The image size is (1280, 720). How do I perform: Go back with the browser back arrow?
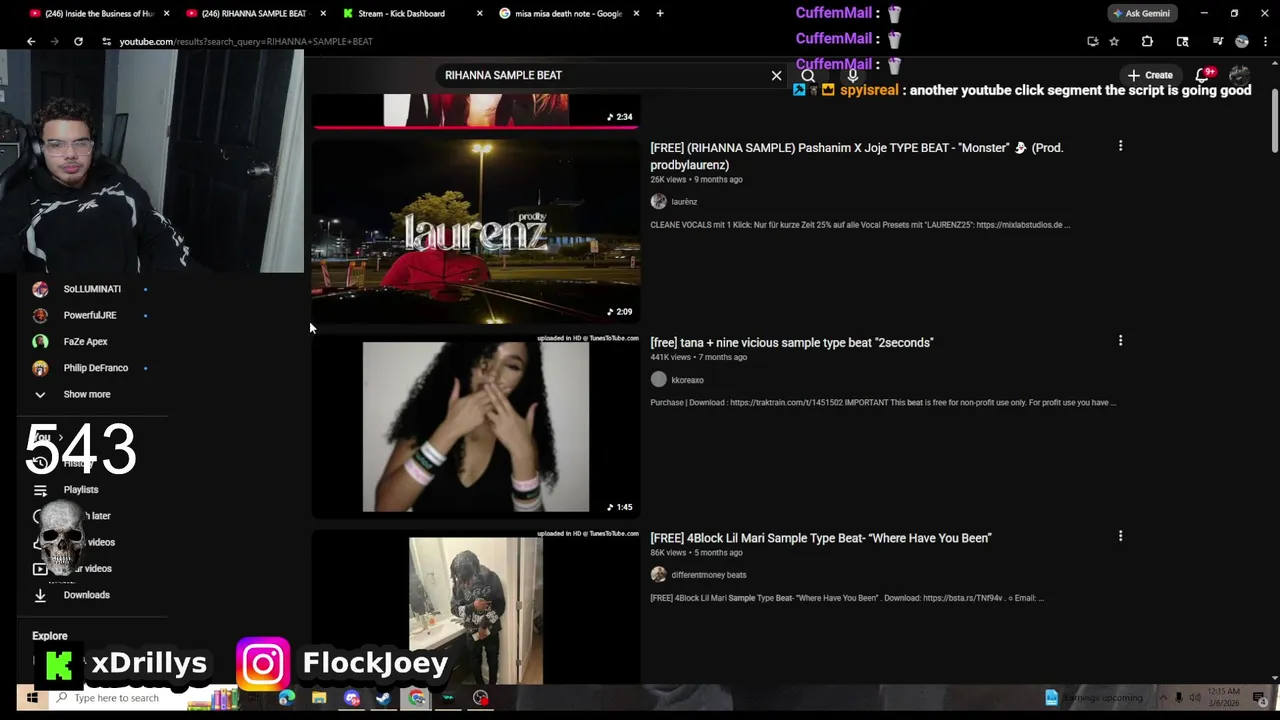(x=31, y=41)
